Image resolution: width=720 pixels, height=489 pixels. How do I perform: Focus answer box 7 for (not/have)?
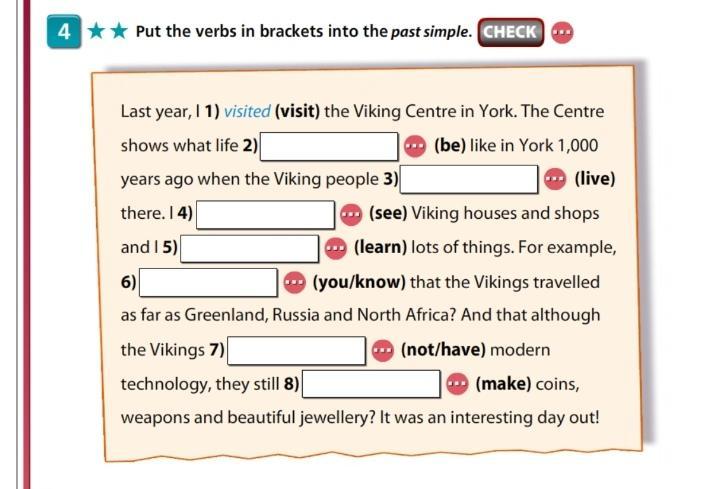click(297, 351)
